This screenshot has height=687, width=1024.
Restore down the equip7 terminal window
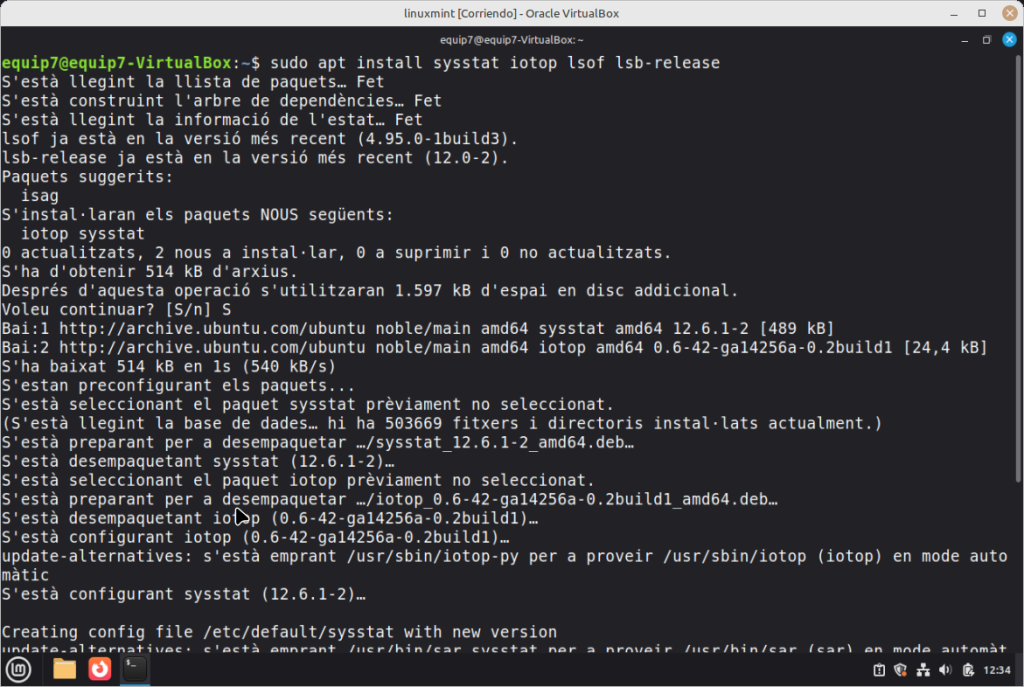point(986,40)
